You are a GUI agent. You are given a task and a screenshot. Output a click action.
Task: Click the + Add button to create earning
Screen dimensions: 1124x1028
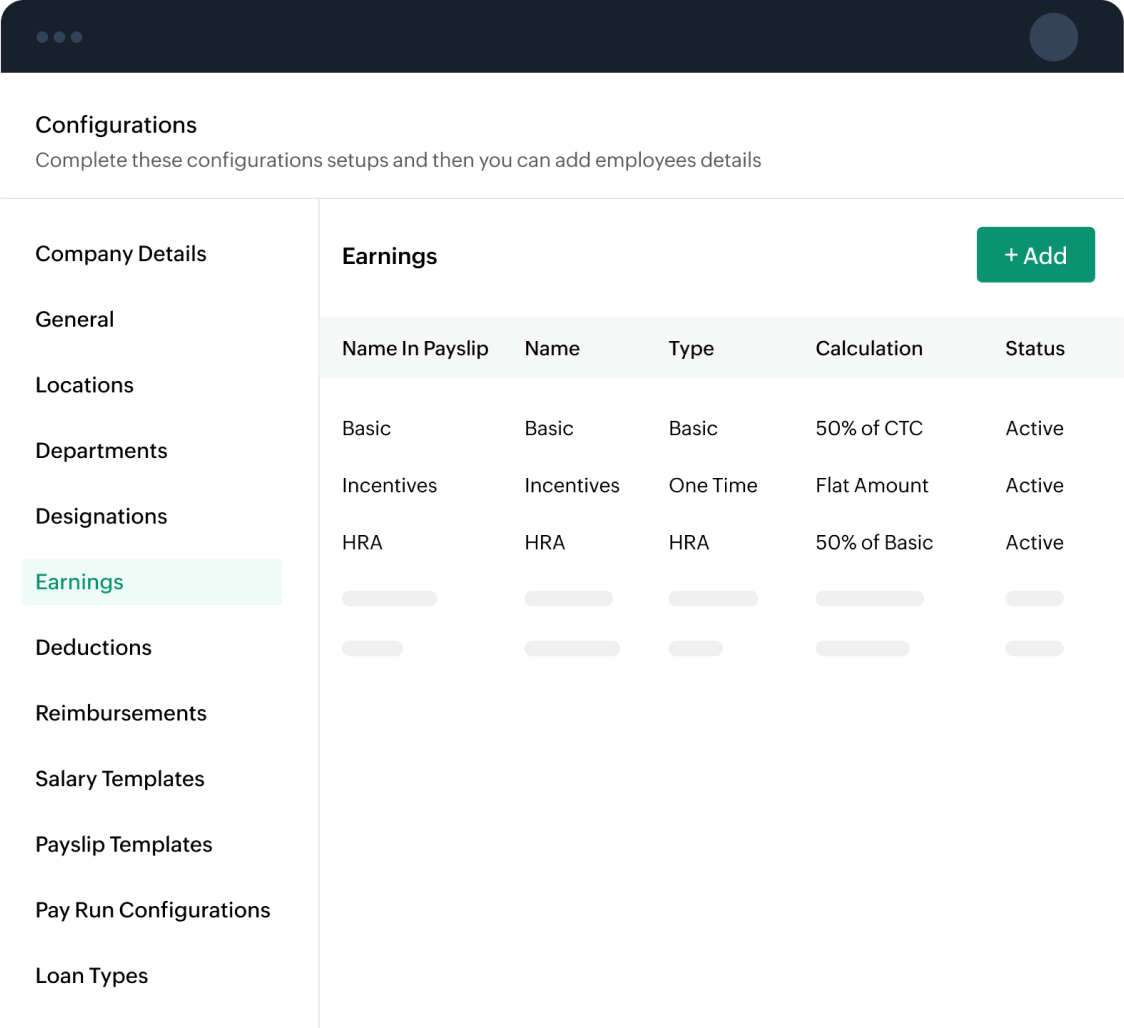click(1035, 254)
